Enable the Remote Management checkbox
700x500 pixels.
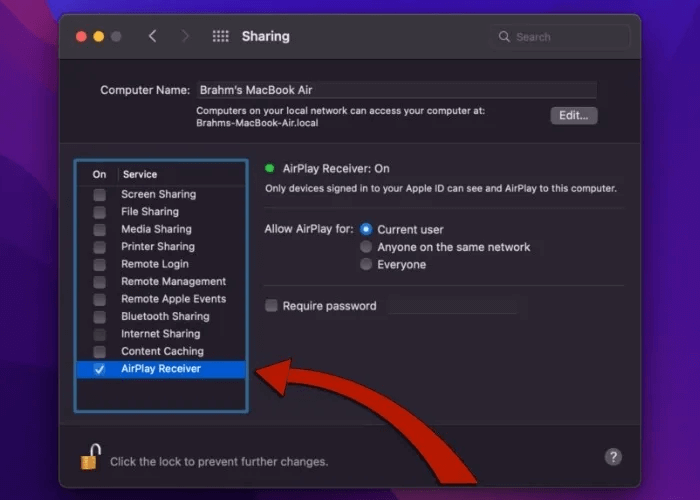tap(100, 282)
